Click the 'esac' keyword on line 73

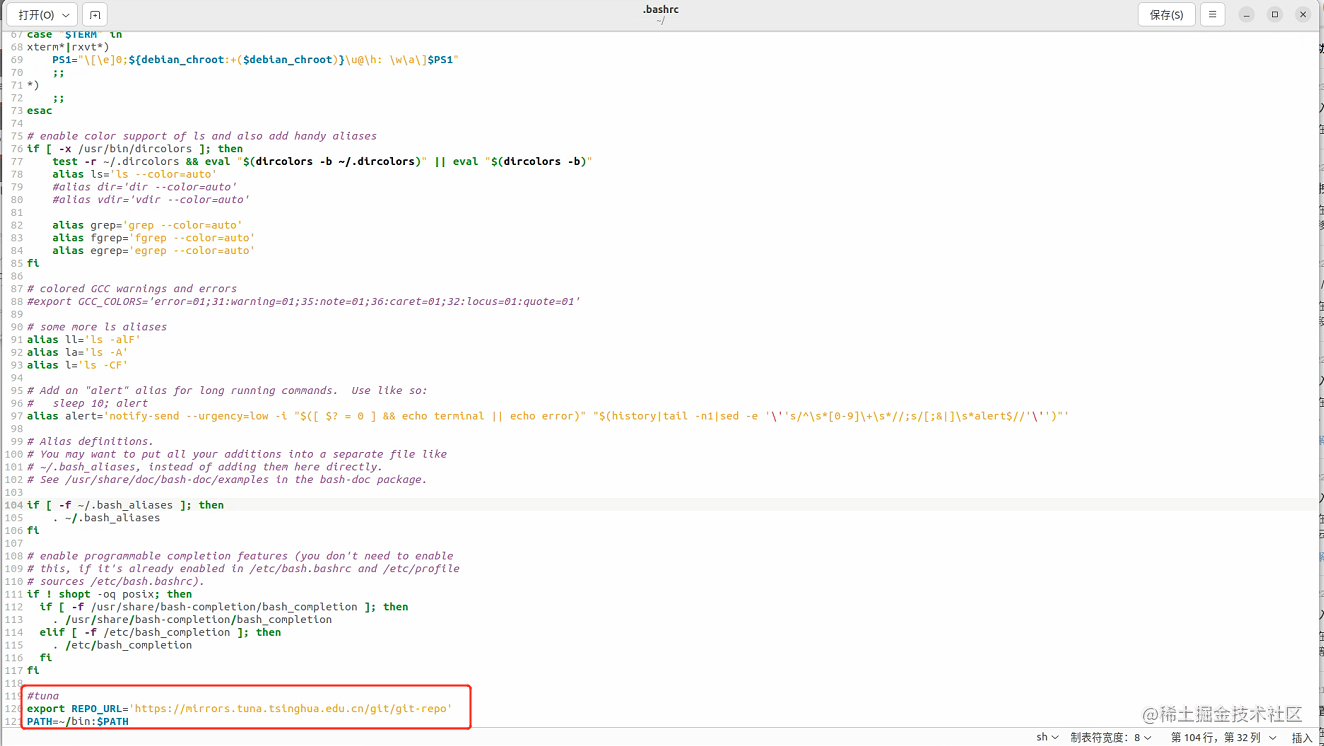pyautogui.click(x=40, y=111)
